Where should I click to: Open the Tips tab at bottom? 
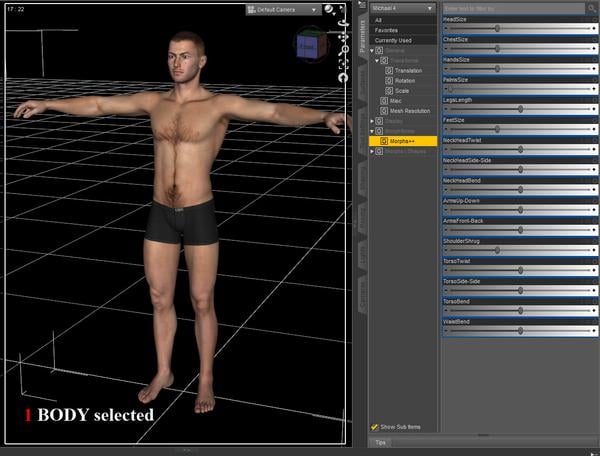[380, 442]
